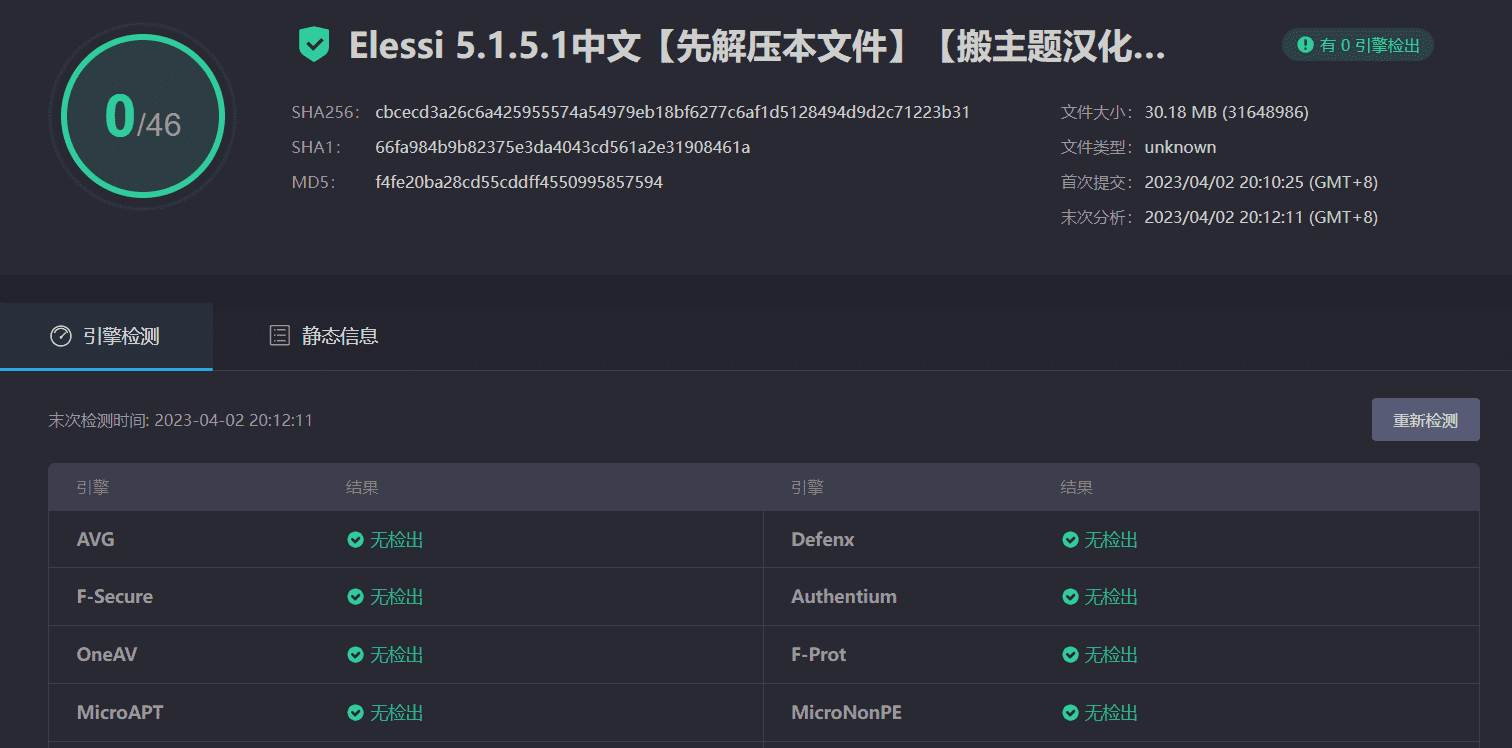Select the SHA1 hash value 66fa984b...
Screen dimensions: 1512x748
(563, 147)
